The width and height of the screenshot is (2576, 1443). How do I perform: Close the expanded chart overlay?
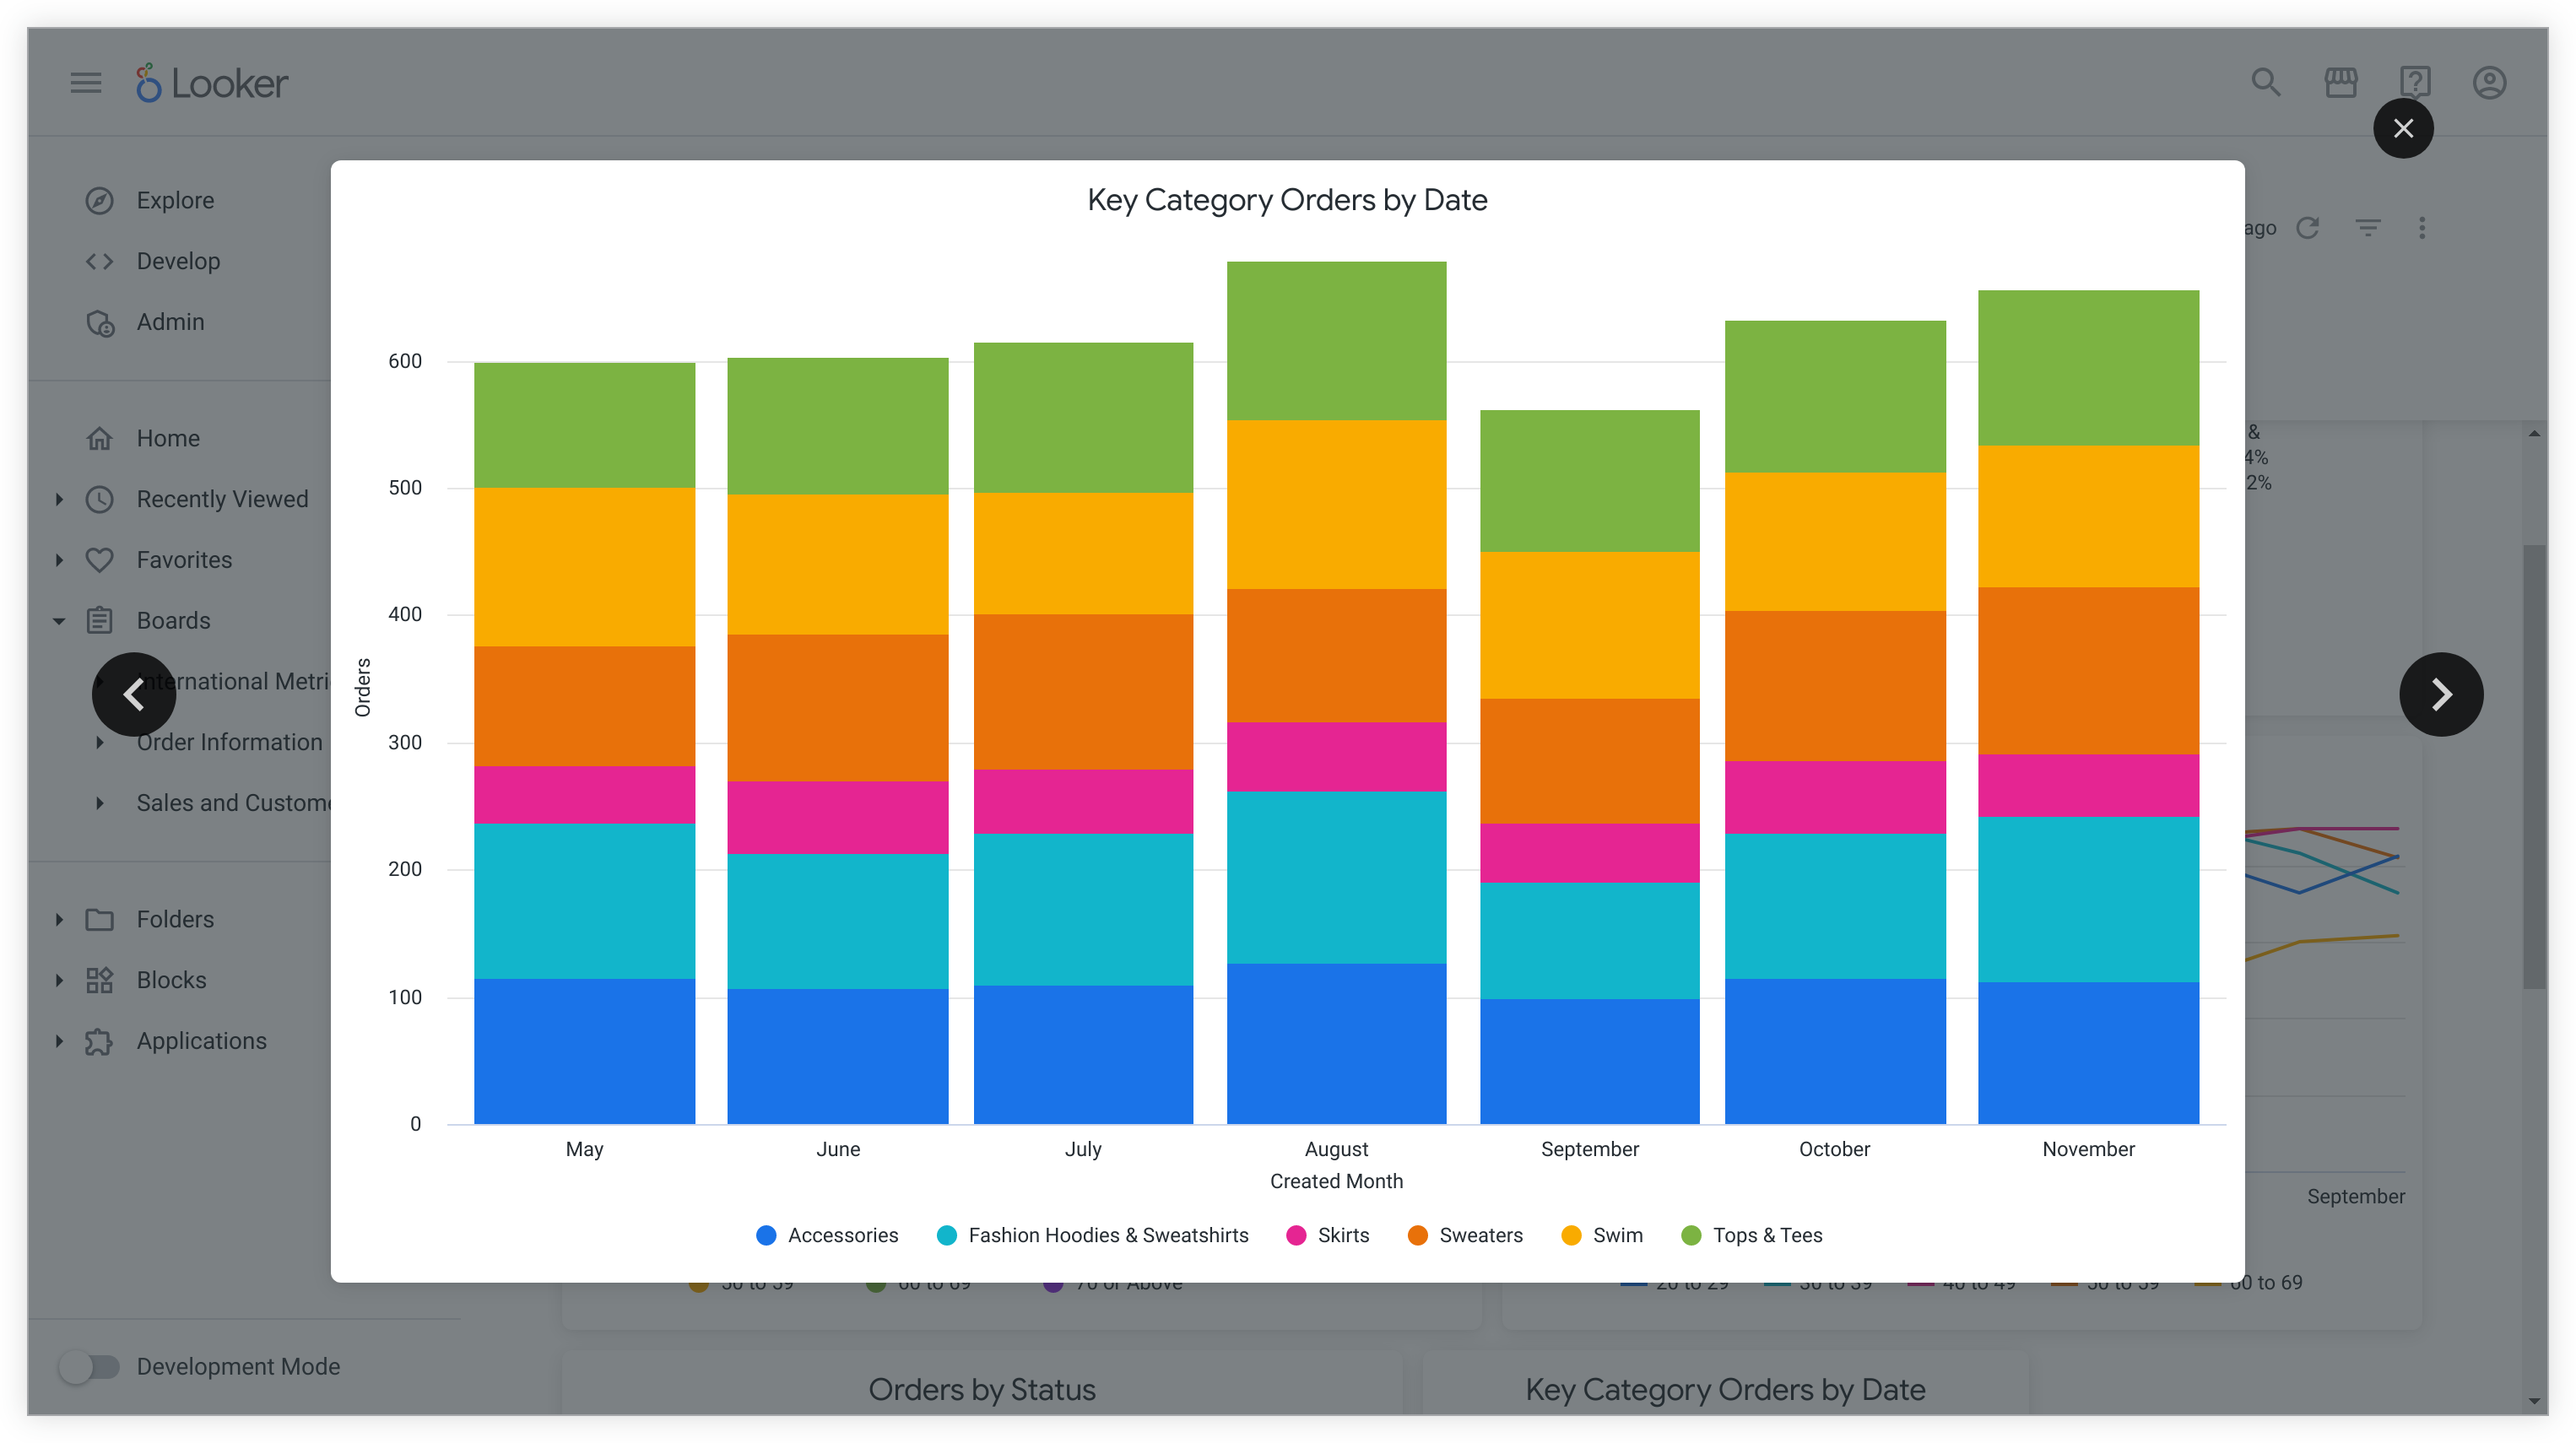click(x=2403, y=128)
